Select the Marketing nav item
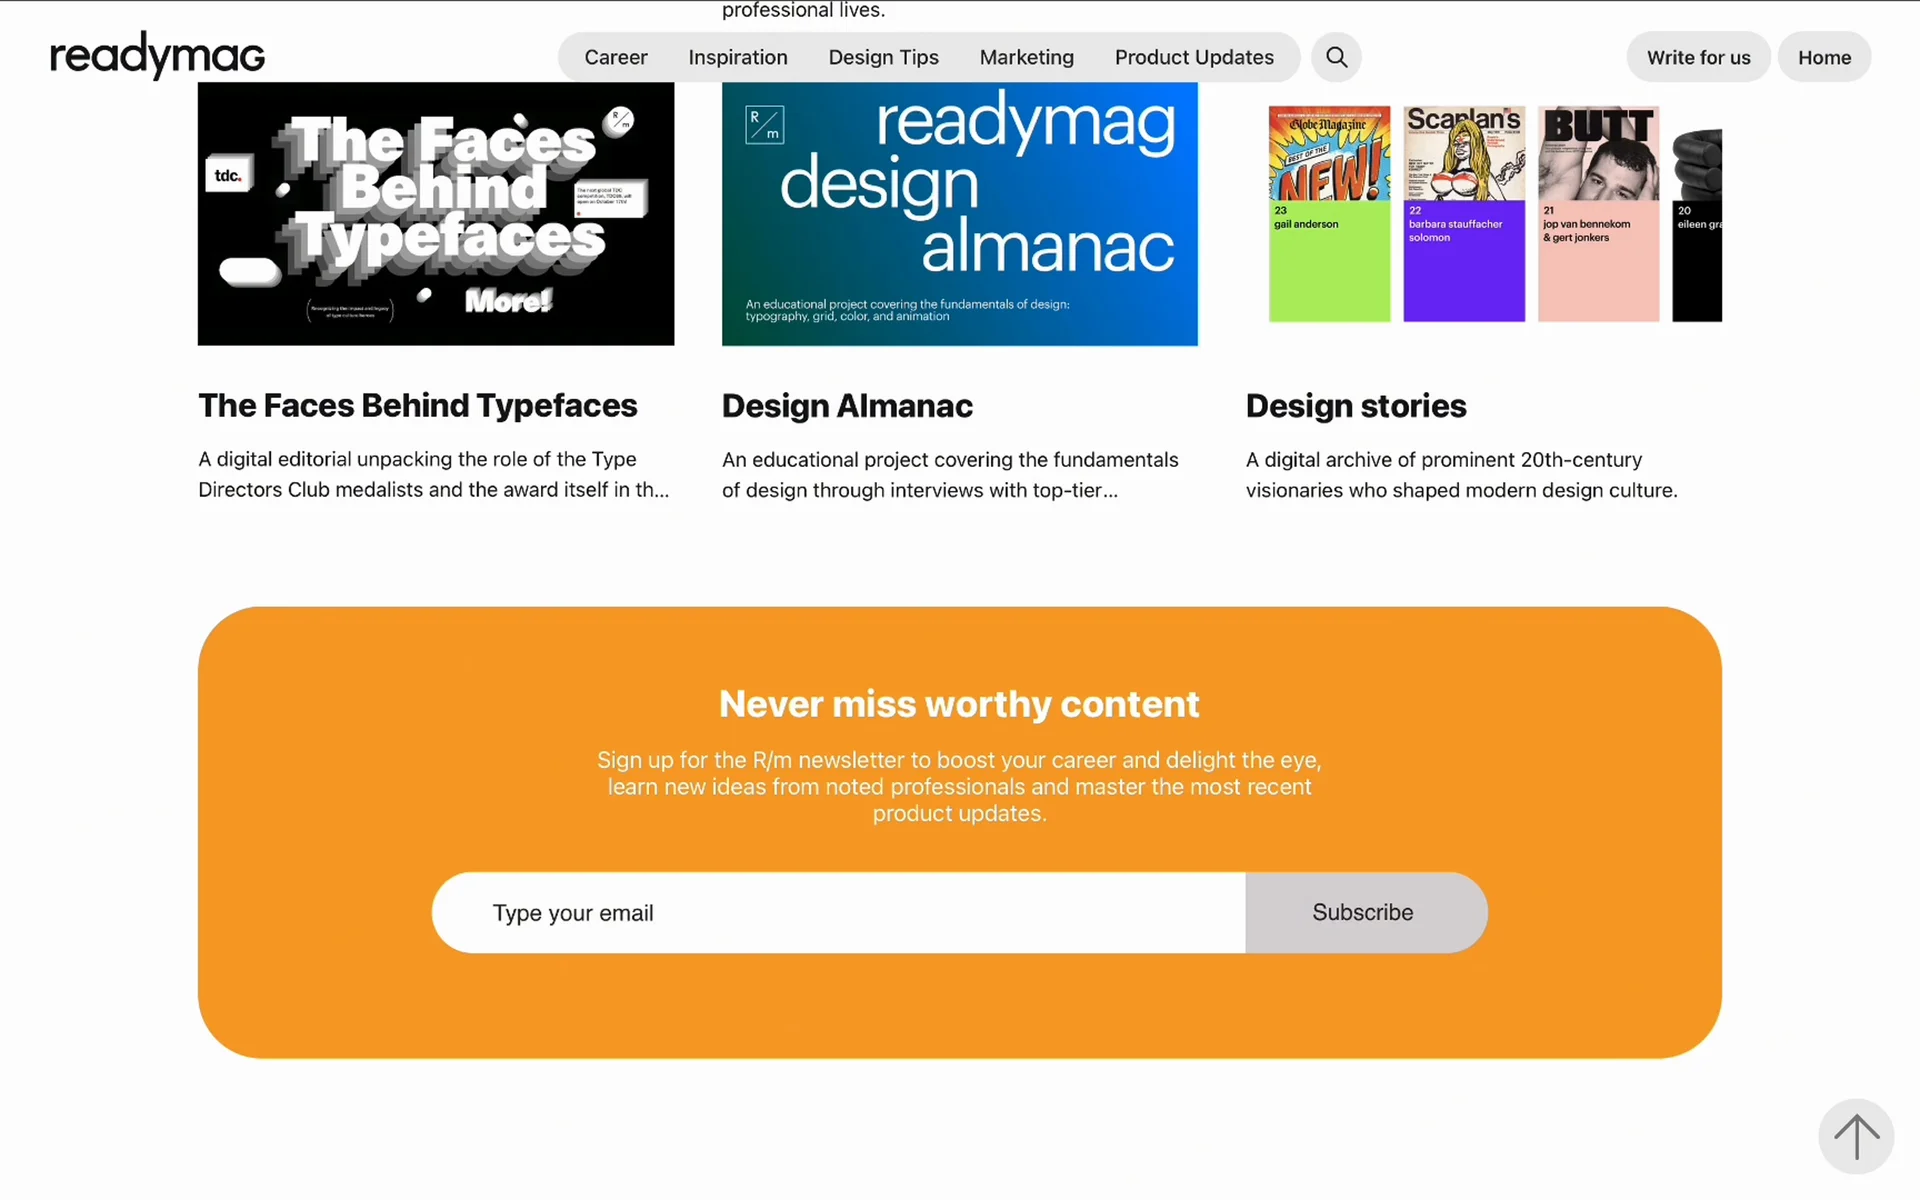1920x1200 pixels. pos(1027,57)
